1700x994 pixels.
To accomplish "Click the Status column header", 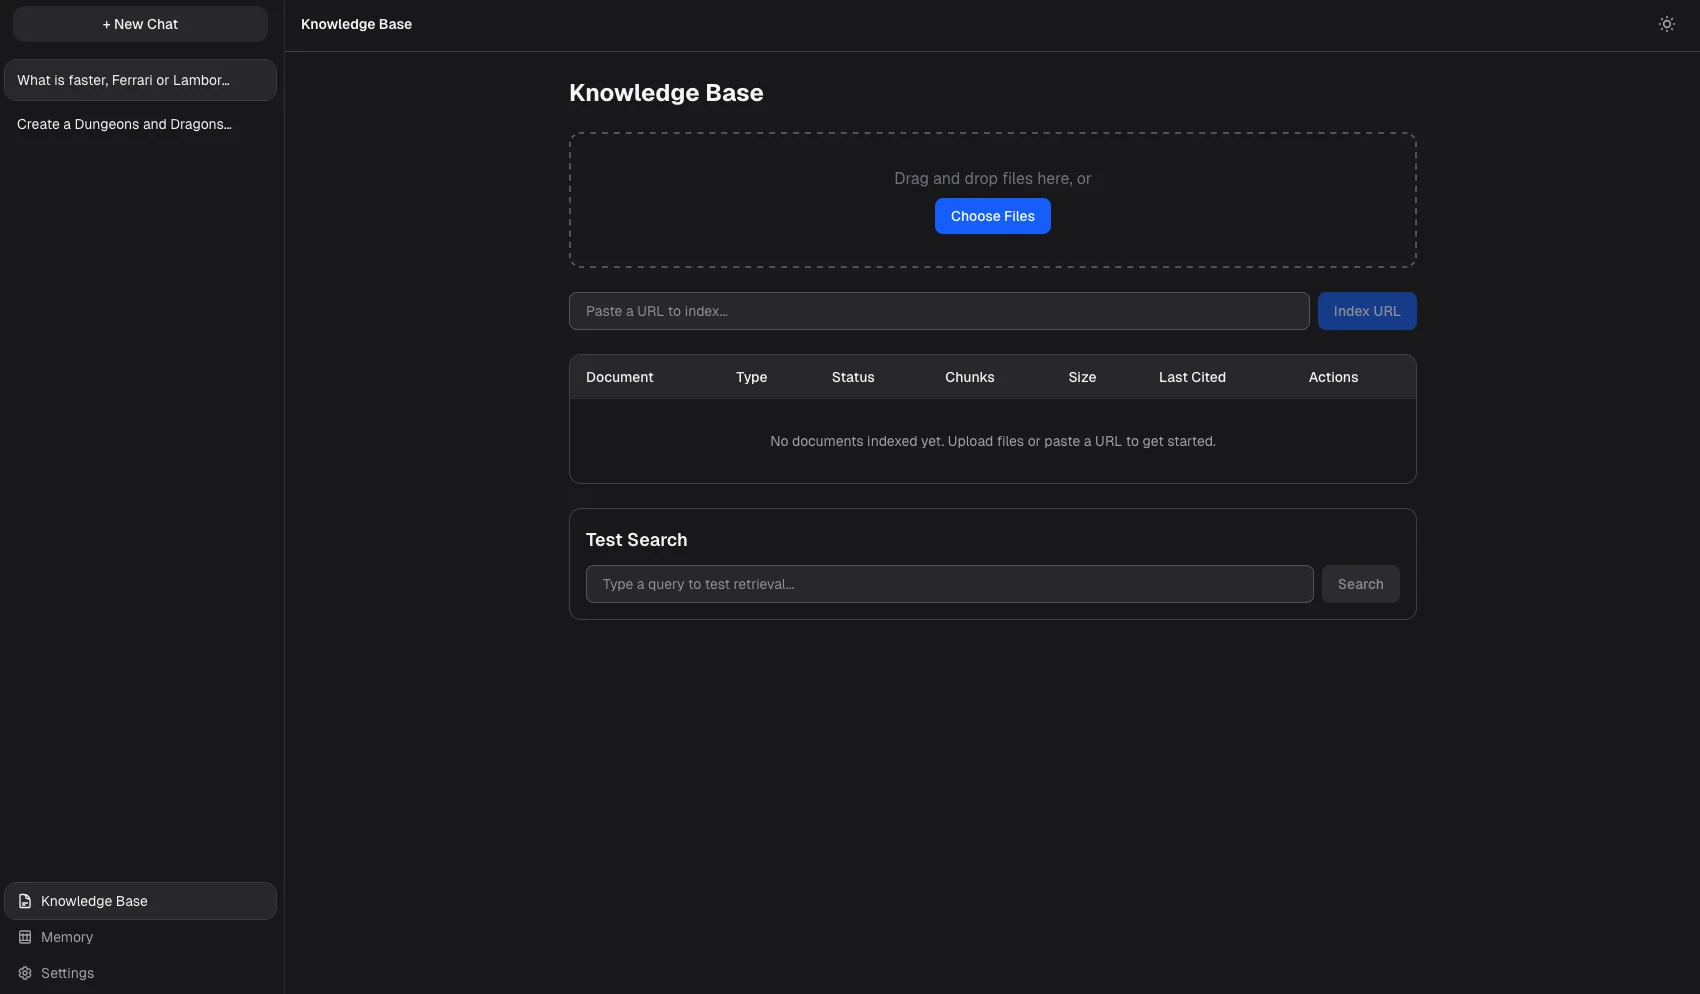I will (x=852, y=377).
